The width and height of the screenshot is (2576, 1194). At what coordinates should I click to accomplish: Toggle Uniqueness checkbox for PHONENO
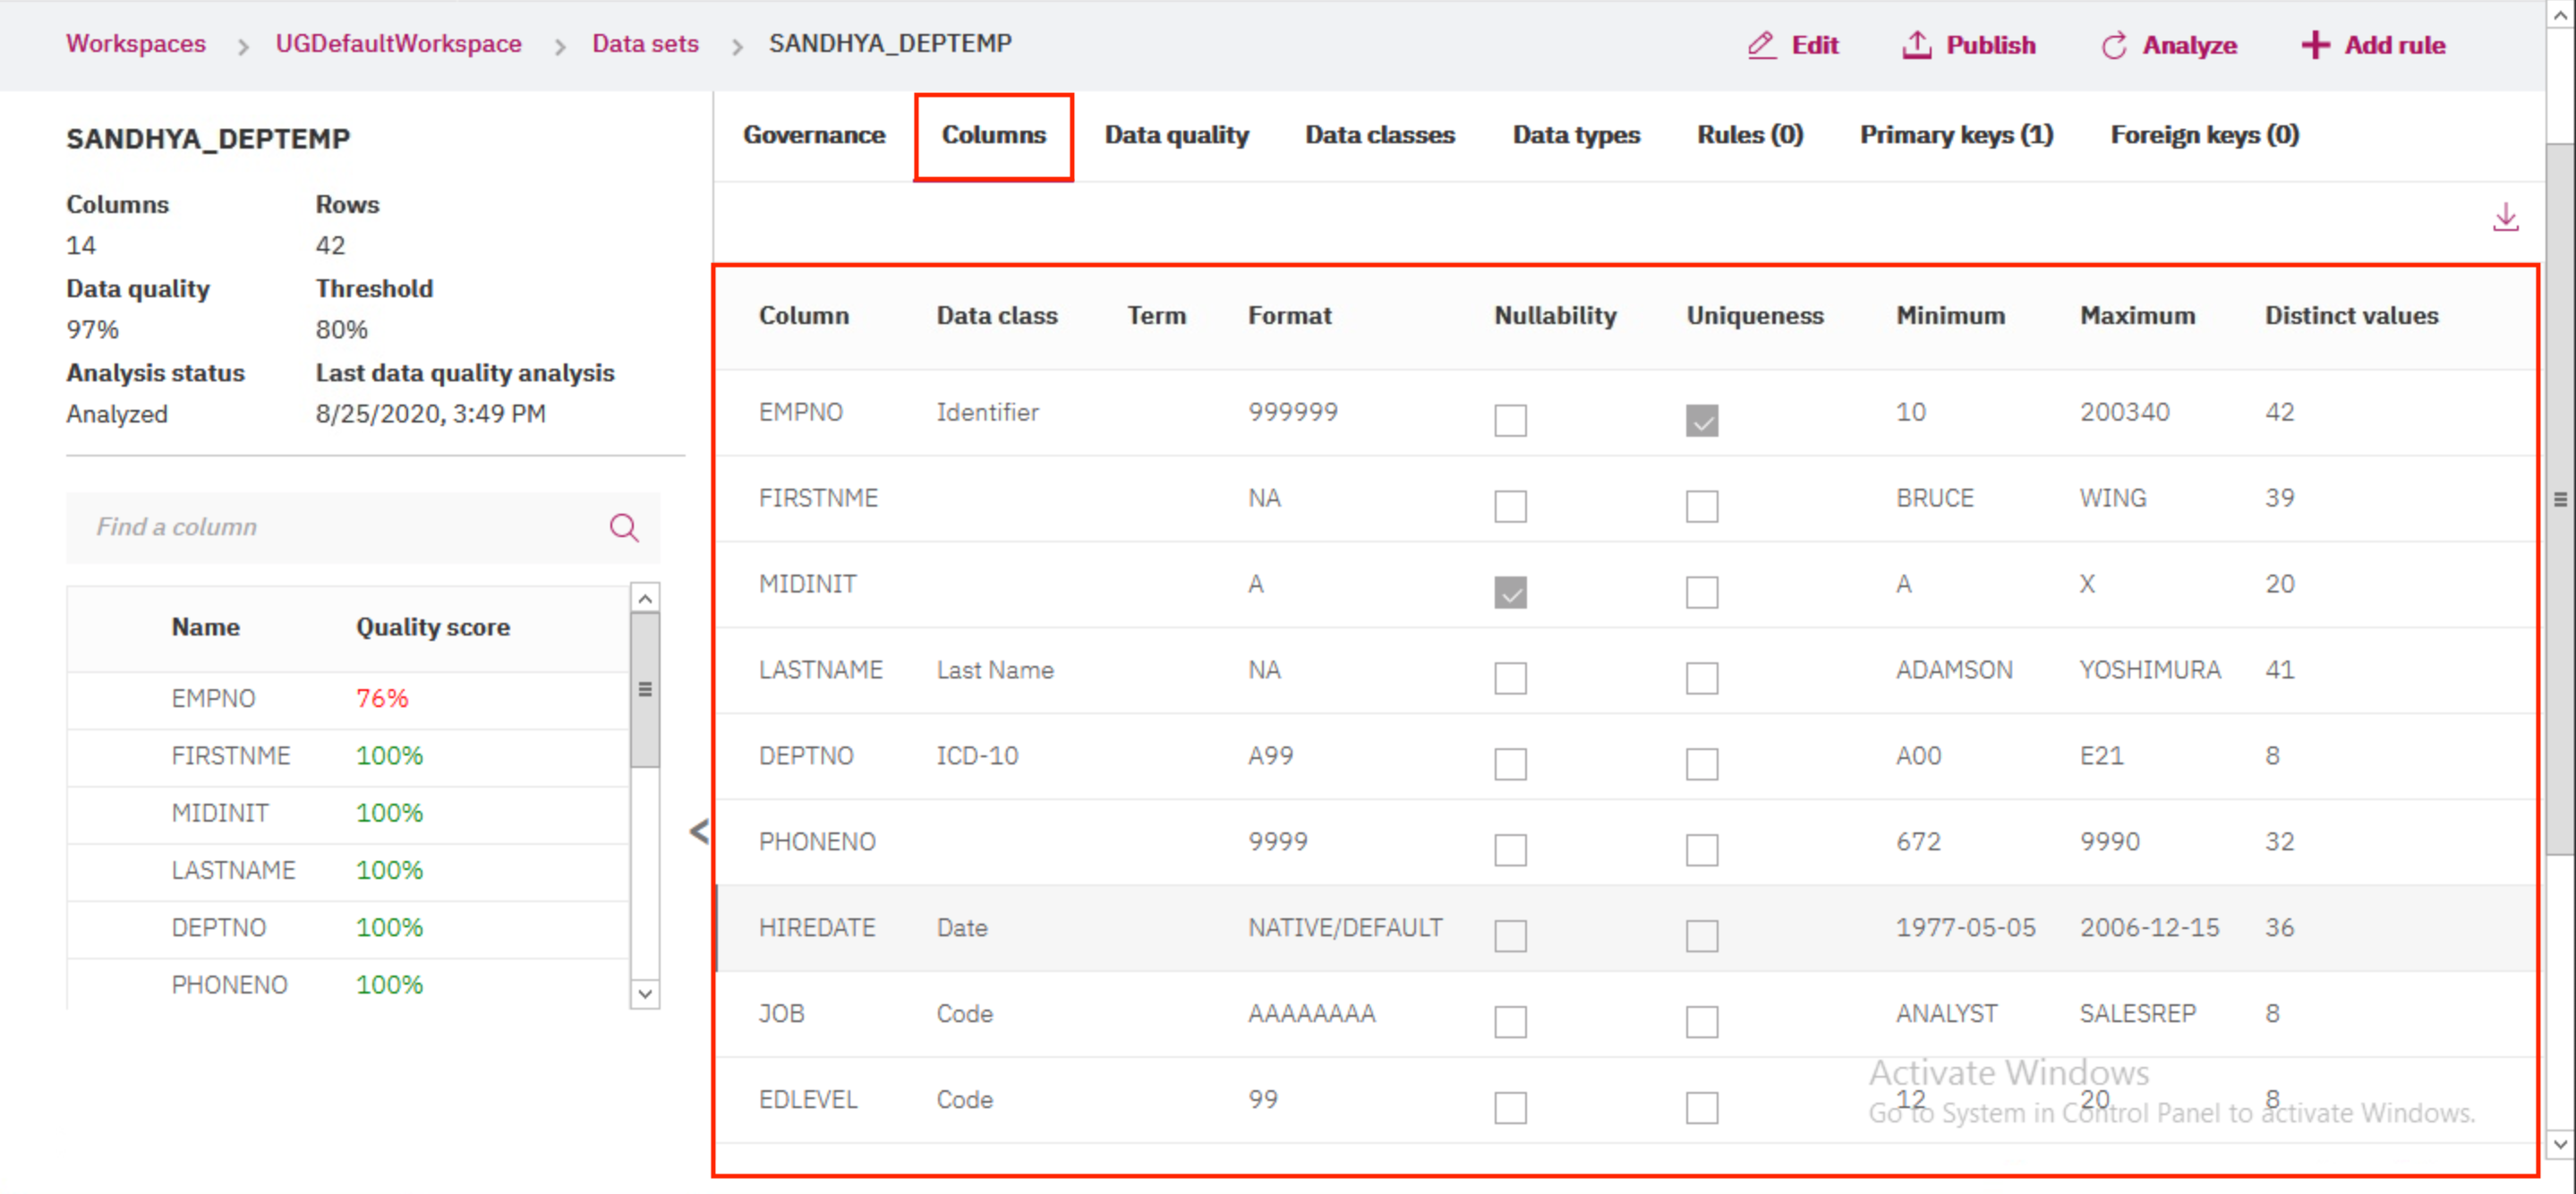click(1701, 850)
